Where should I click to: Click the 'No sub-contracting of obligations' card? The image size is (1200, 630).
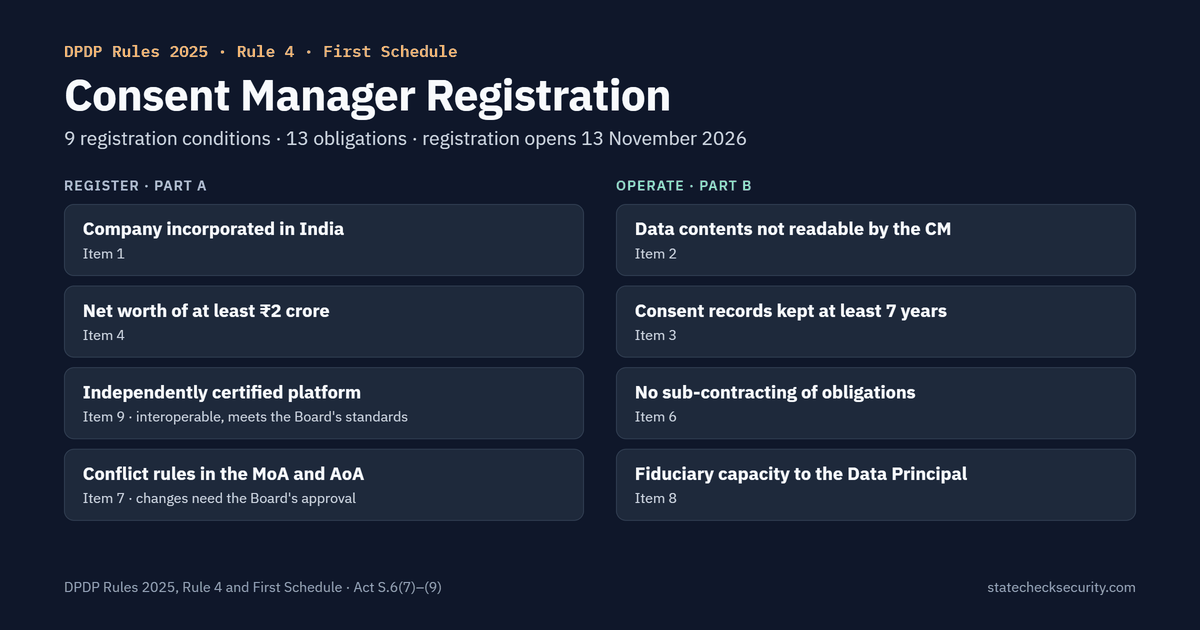pos(876,403)
